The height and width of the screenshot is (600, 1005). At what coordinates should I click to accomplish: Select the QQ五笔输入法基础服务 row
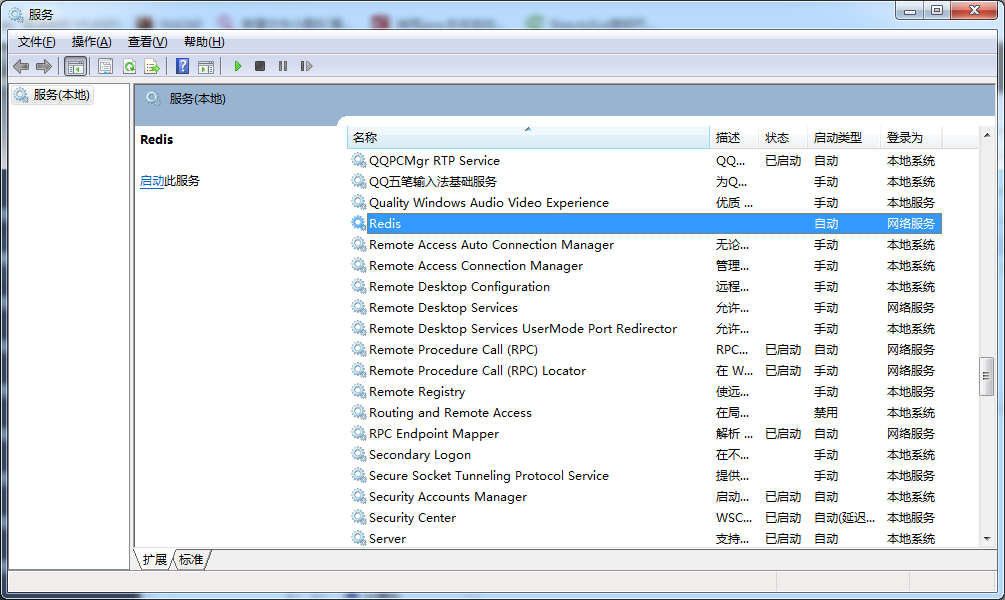(x=644, y=182)
